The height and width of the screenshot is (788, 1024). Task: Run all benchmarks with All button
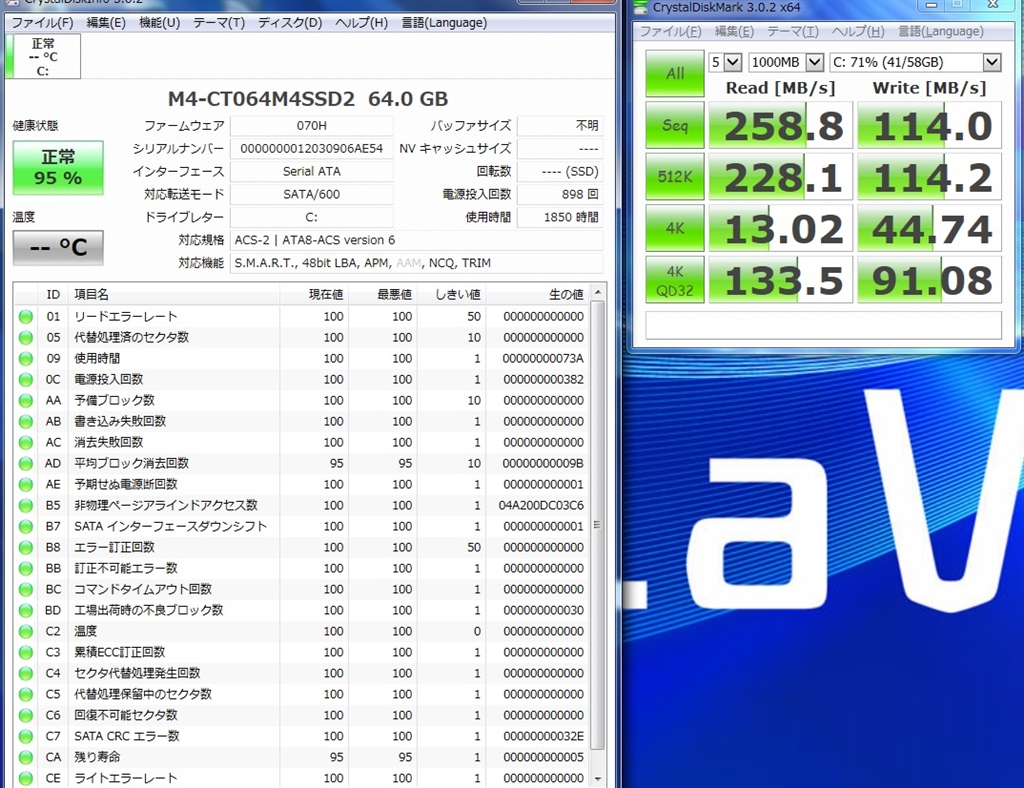coord(675,73)
